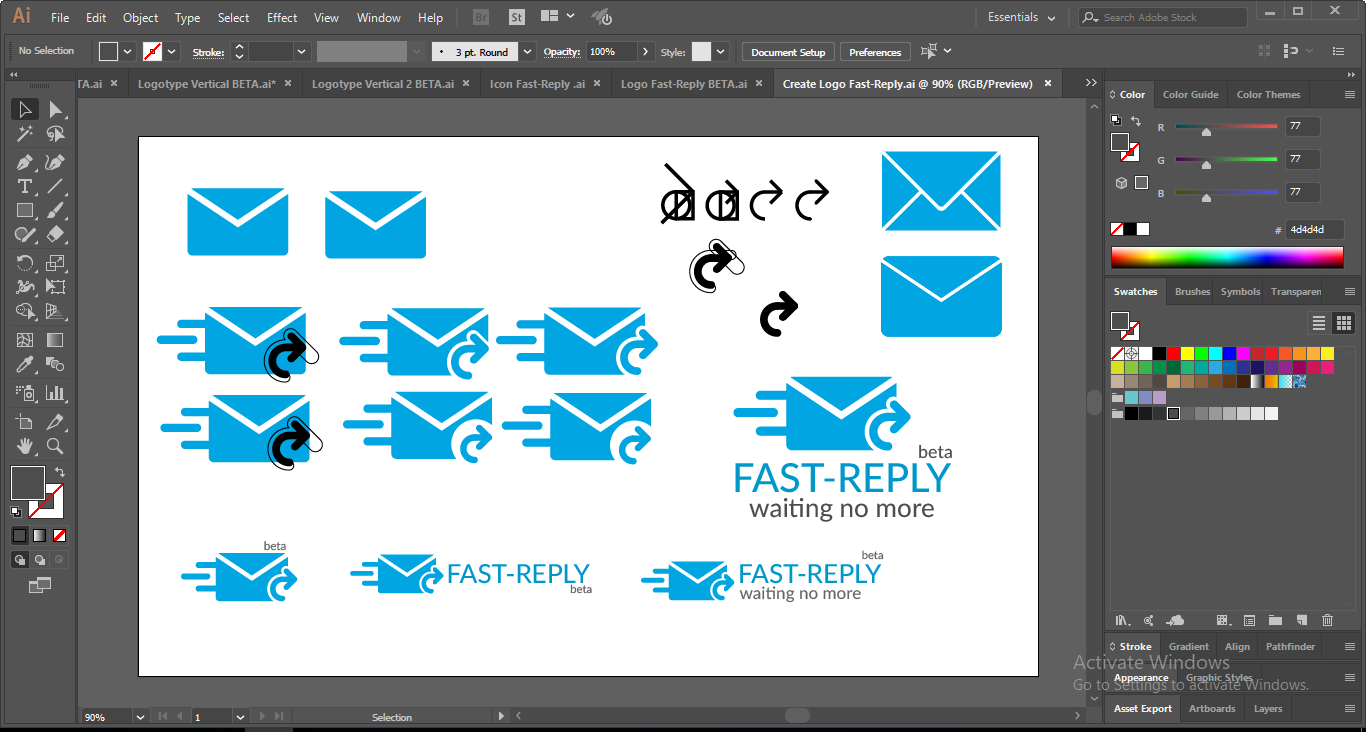This screenshot has width=1366, height=732.
Task: Open the fill color dropdown in Control bar
Action: [x=127, y=52]
